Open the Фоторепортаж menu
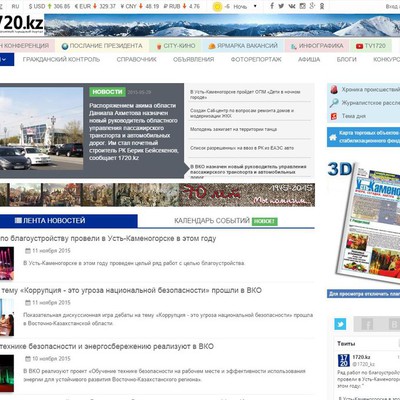The height and width of the screenshot is (400, 400). pos(256,59)
